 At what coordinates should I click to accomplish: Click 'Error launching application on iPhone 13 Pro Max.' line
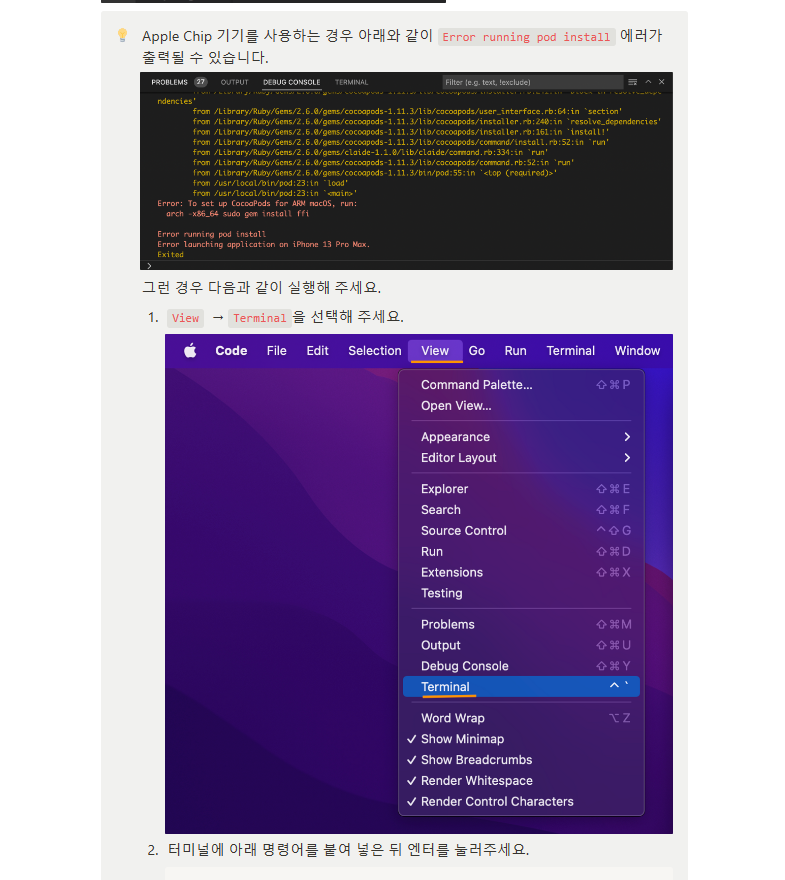[x=263, y=245]
